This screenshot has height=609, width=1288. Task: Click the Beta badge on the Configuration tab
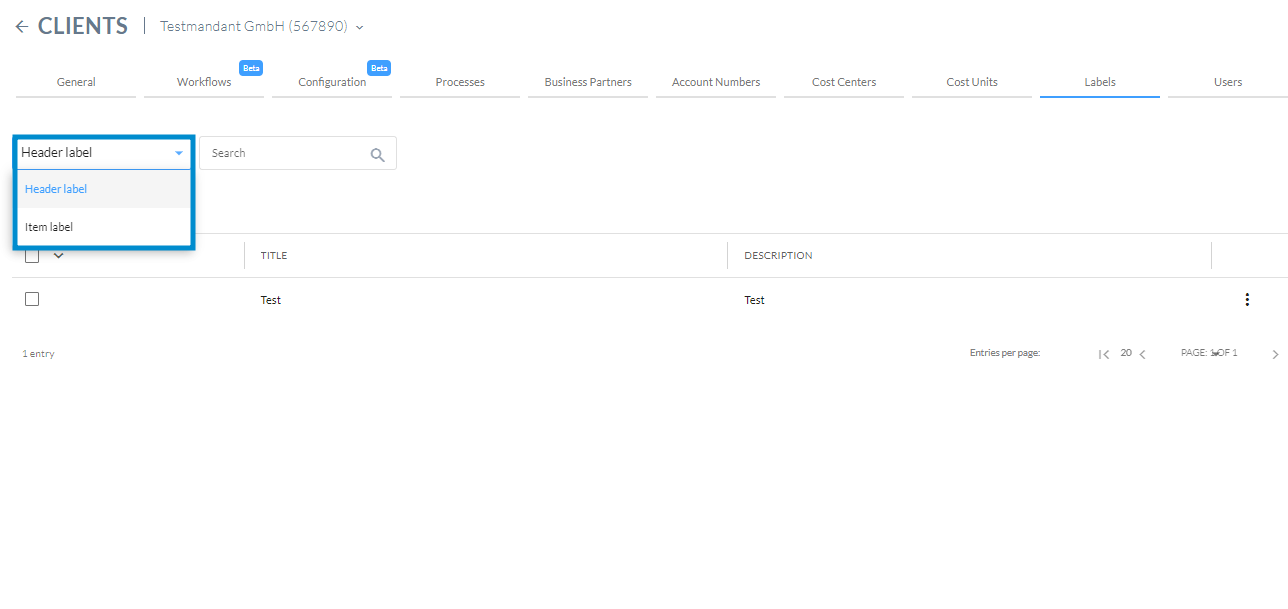(379, 67)
